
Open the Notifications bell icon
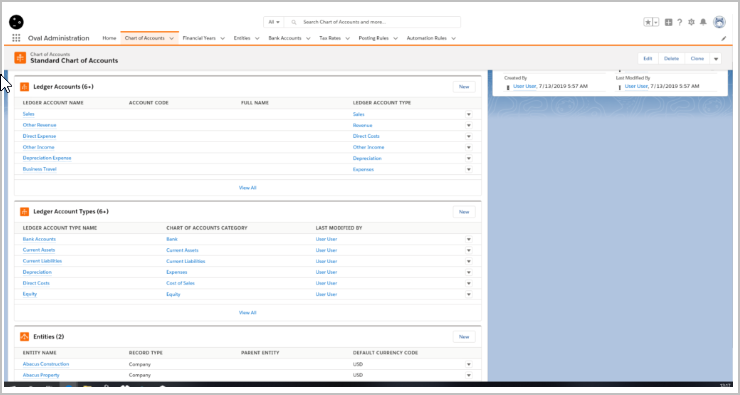pos(703,22)
